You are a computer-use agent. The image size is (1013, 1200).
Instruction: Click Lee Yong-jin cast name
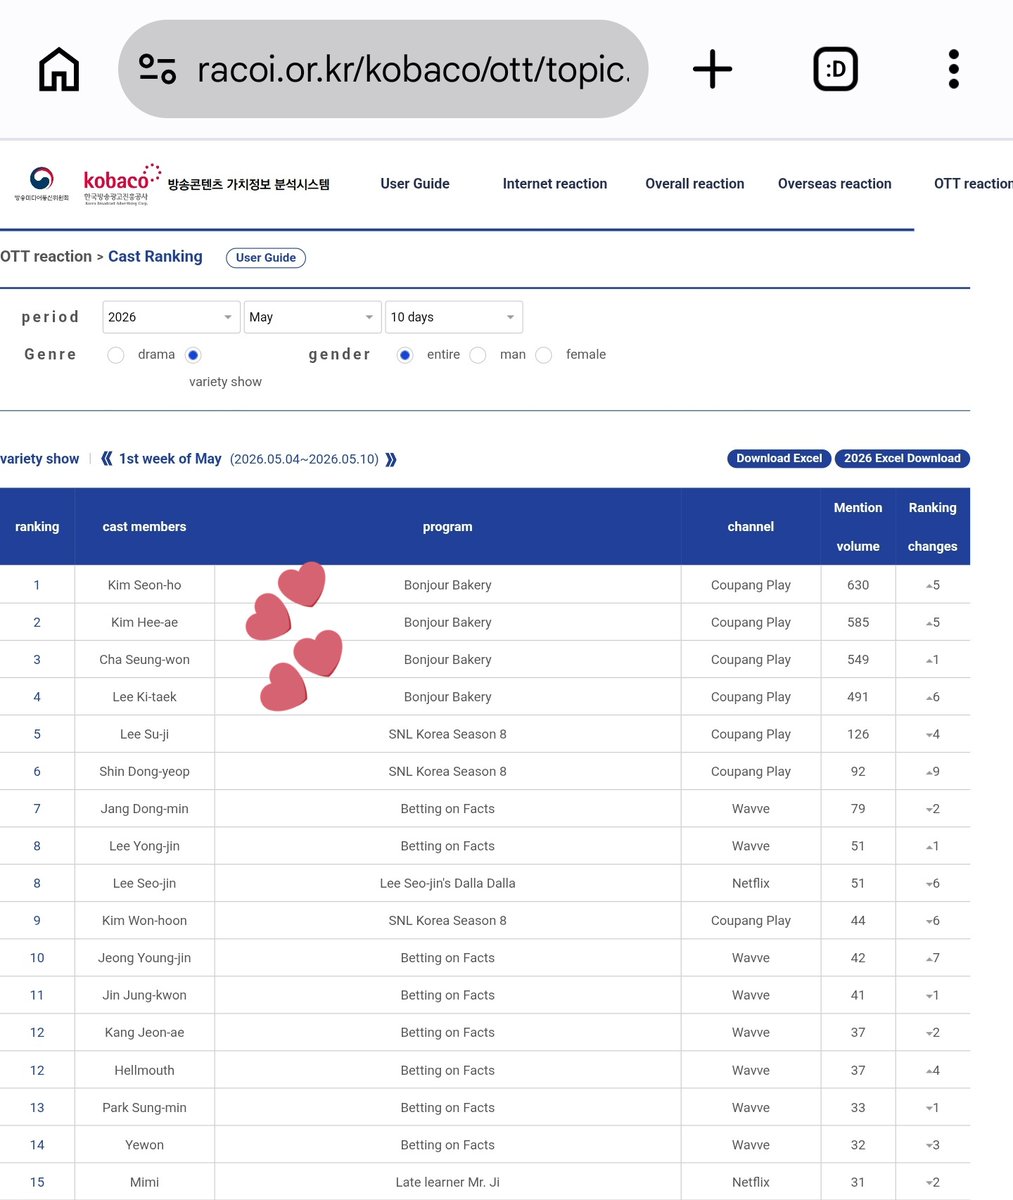tap(144, 846)
